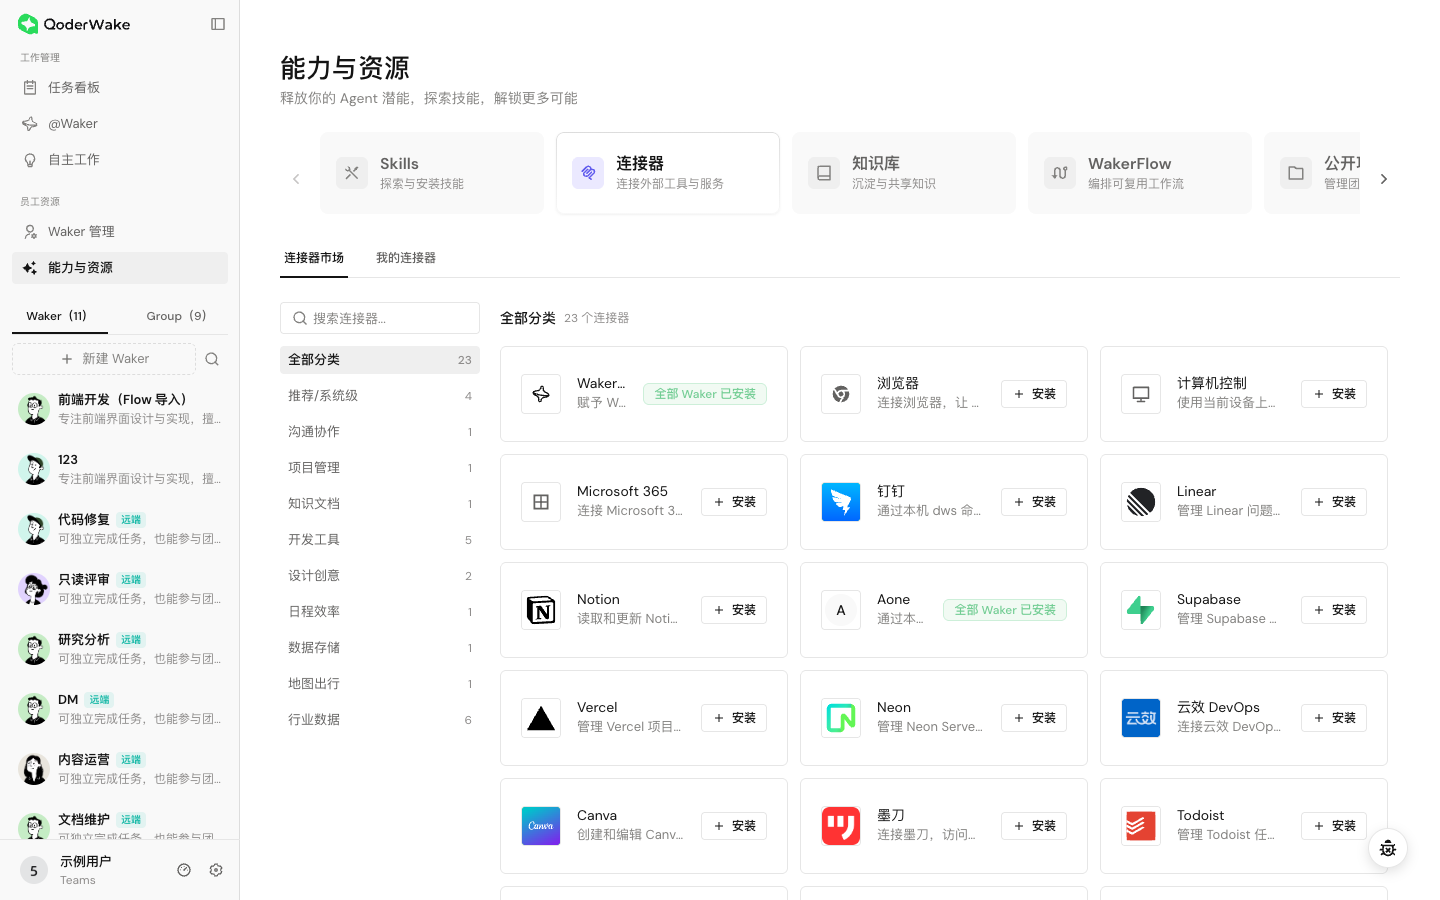Open the help icon near 示例用户

pyautogui.click(x=184, y=870)
